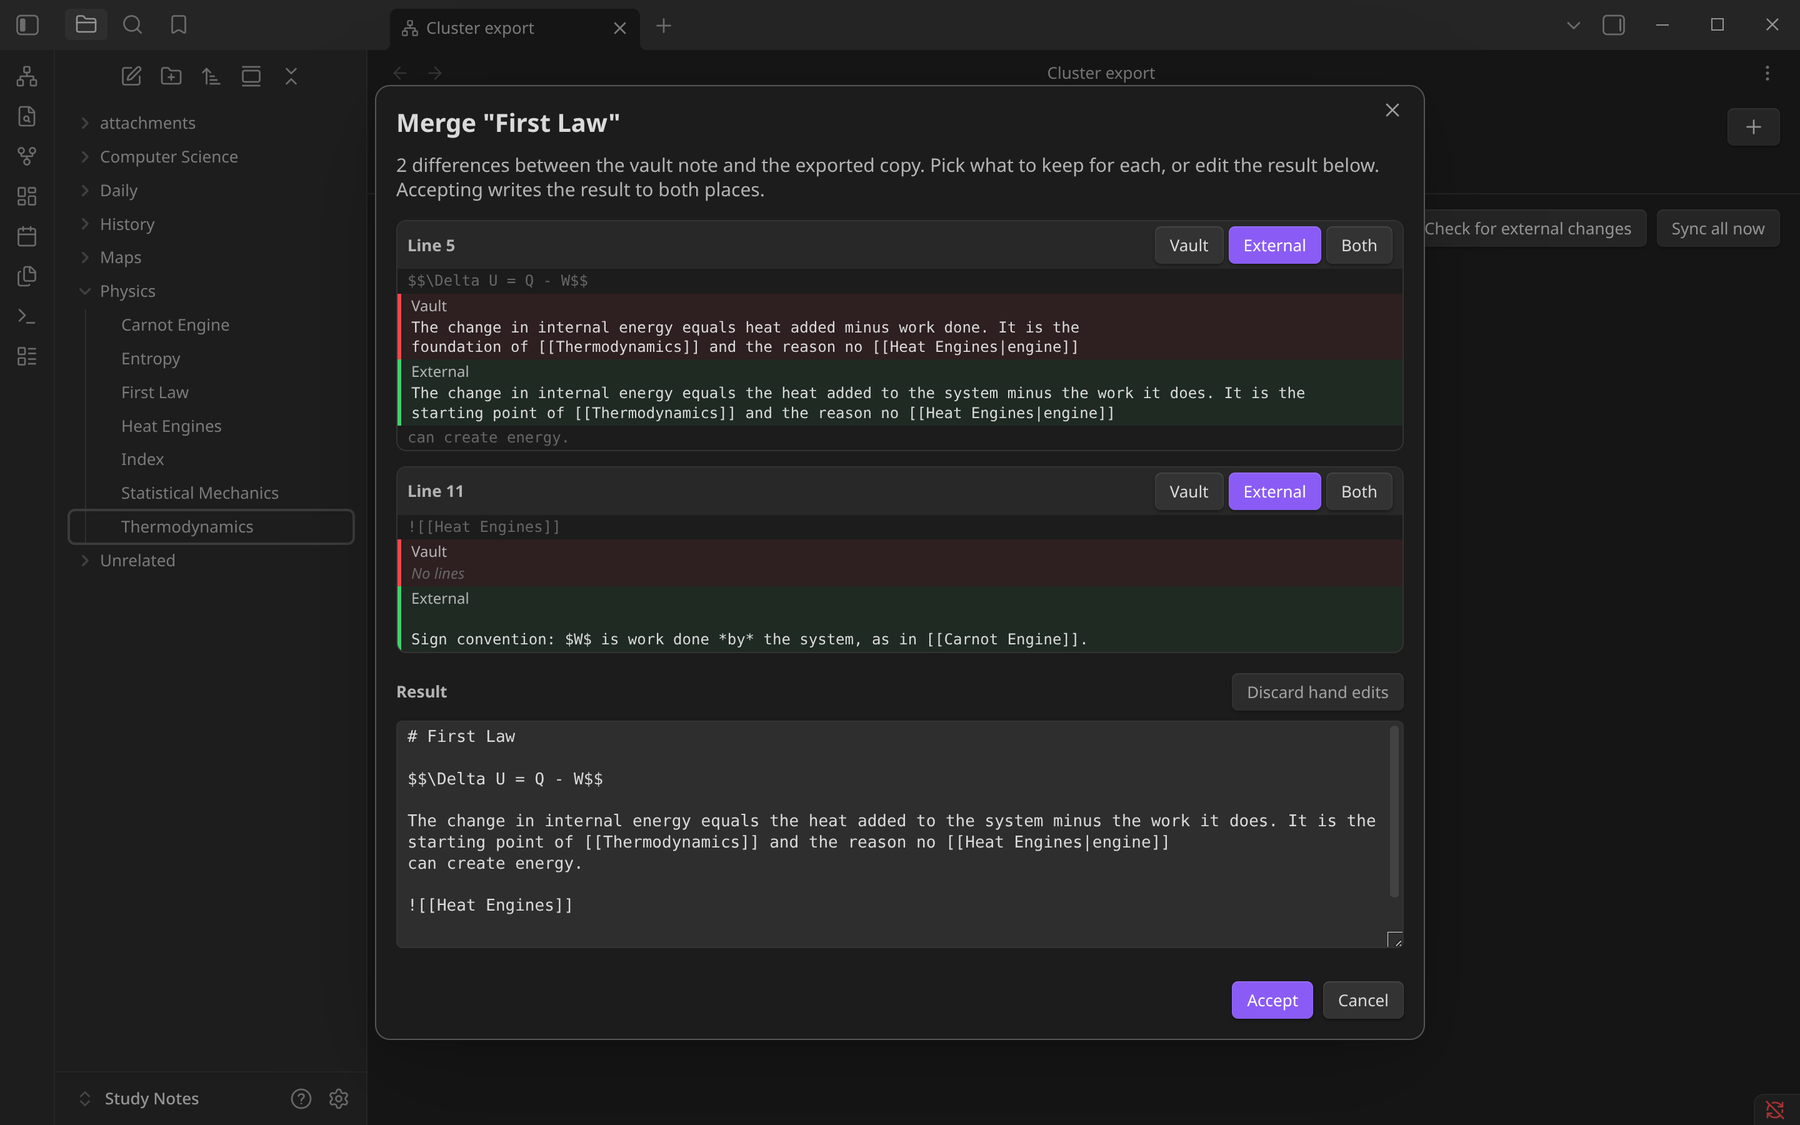Open the tab list dropdown chevron
Screen dimensions: 1800x1125
coord(1573,25)
